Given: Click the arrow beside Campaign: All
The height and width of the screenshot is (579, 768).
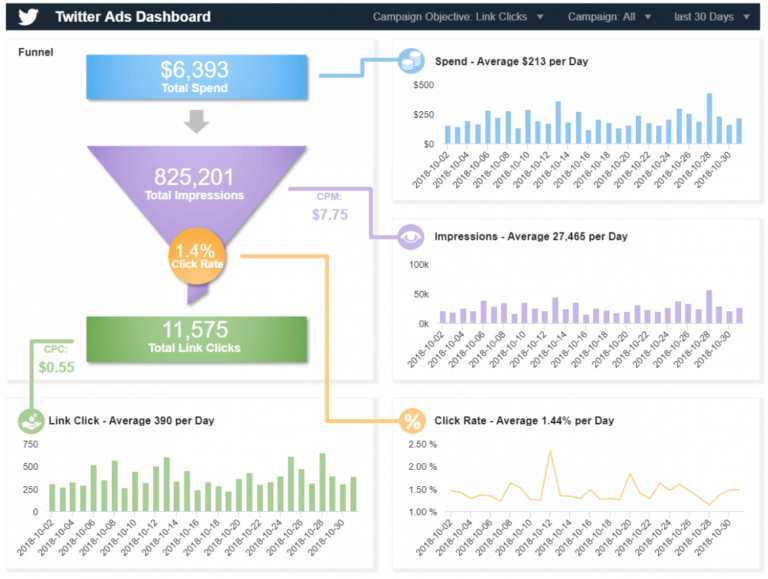Looking at the screenshot, I should point(648,17).
